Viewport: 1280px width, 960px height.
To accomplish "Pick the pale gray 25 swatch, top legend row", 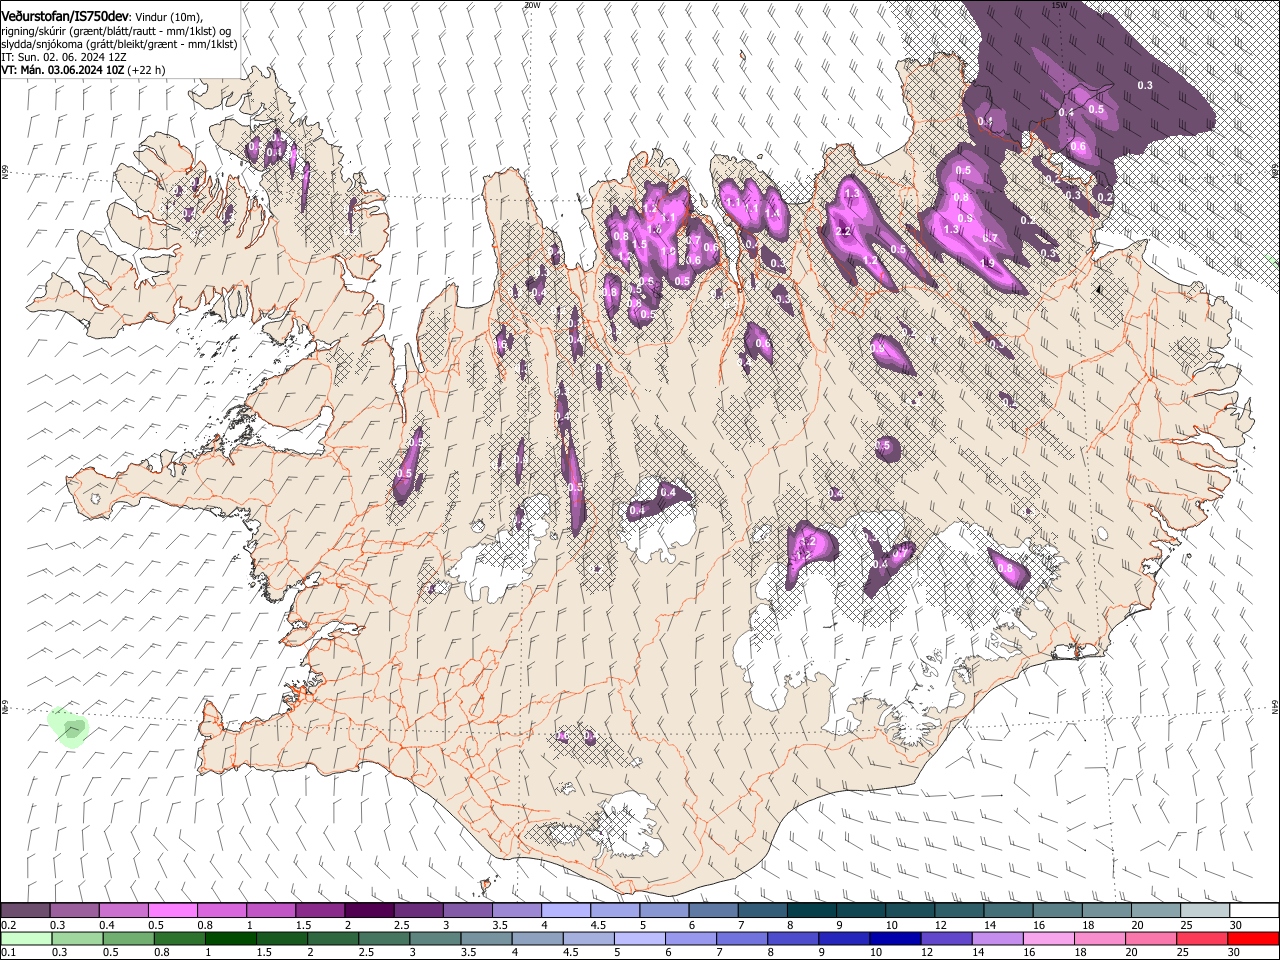I will pos(1205,911).
